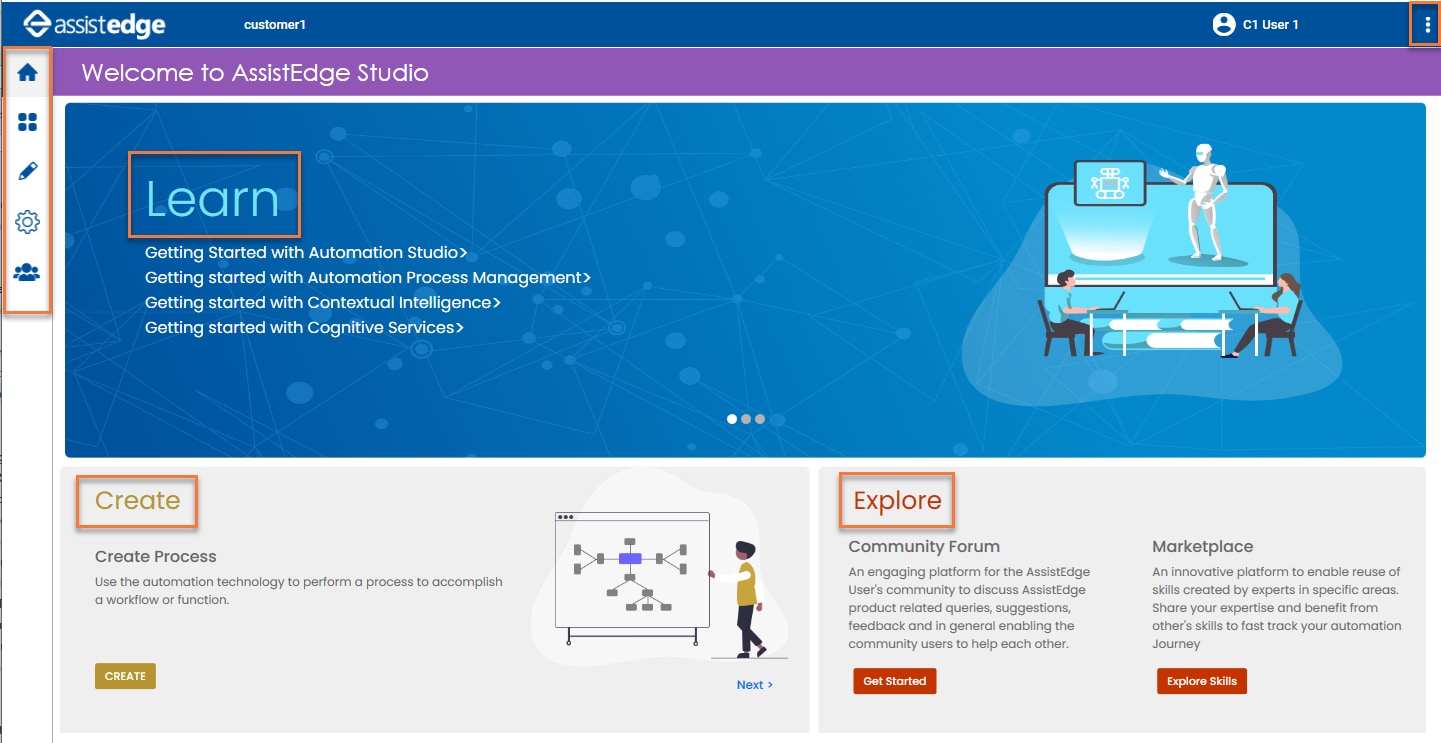Open the apps grid icon in the sidebar
Screen dimensions: 1441x743
coord(28,122)
